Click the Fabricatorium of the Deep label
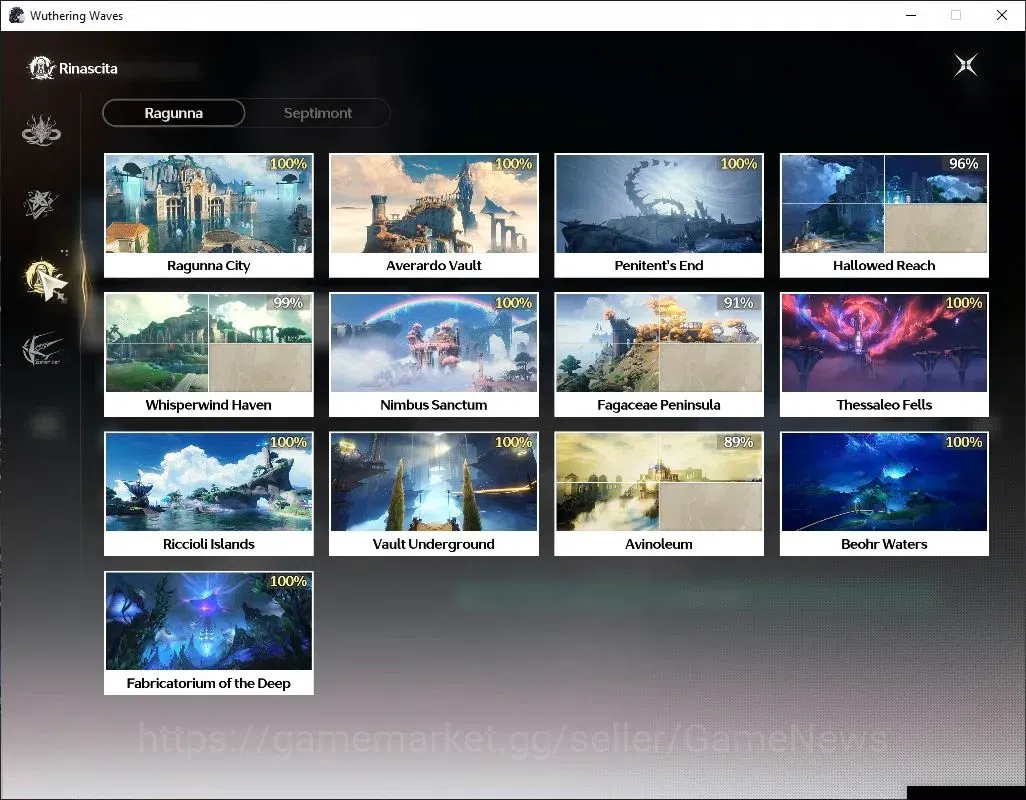The height and width of the screenshot is (800, 1026). click(209, 684)
